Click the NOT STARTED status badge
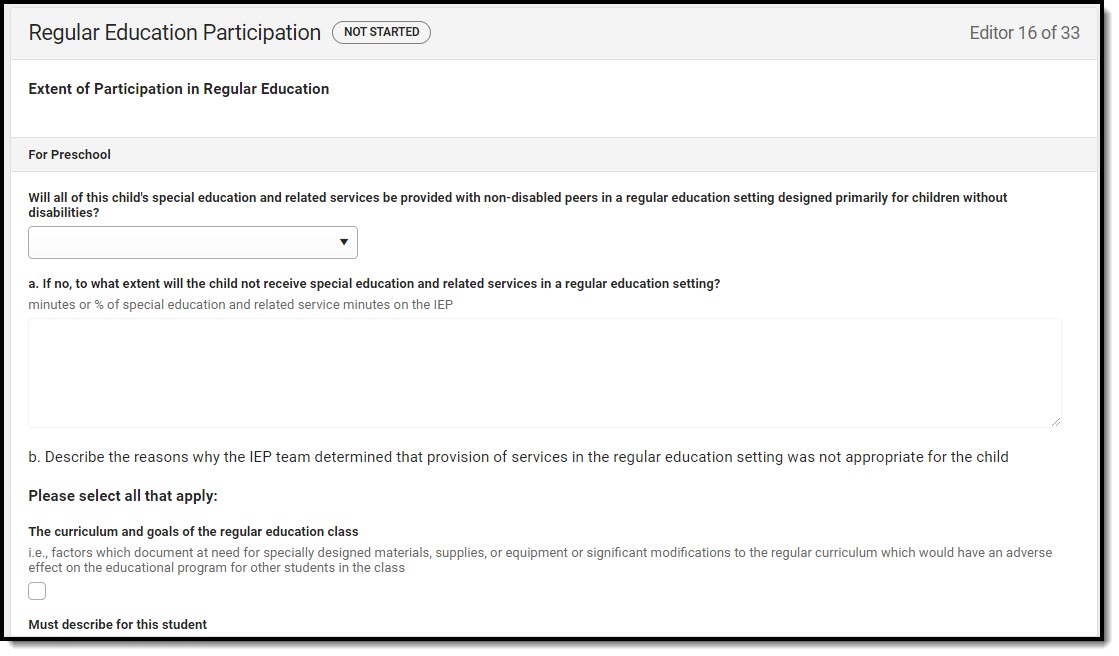Screen dimensions: 1119x656 tap(381, 32)
